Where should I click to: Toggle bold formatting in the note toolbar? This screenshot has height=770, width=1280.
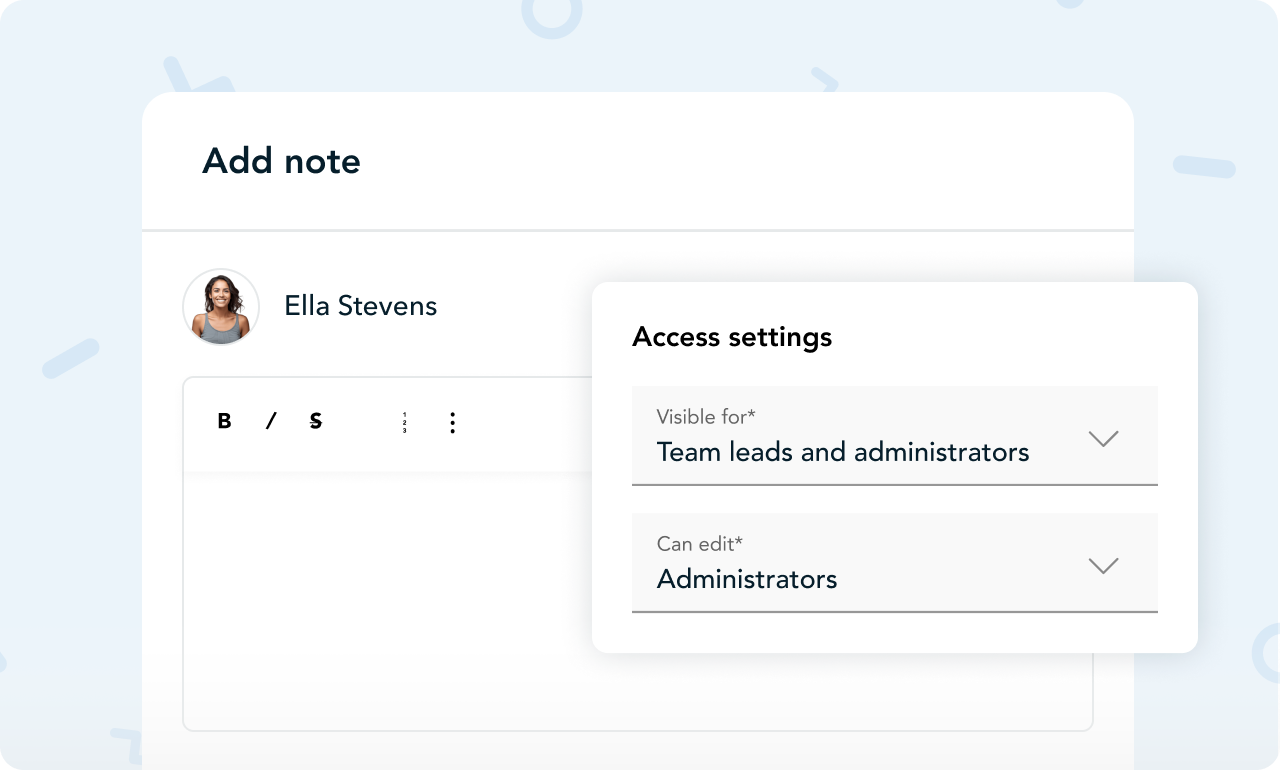[x=224, y=422]
